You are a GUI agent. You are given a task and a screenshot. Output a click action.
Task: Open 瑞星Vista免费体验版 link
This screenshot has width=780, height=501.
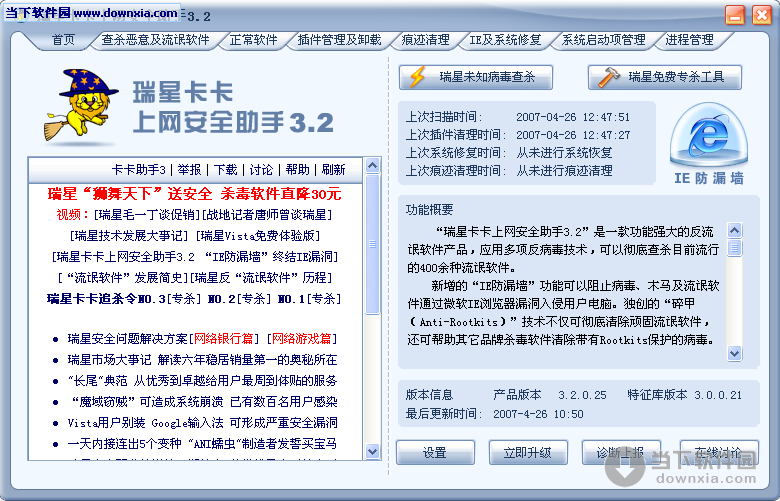(x=258, y=235)
